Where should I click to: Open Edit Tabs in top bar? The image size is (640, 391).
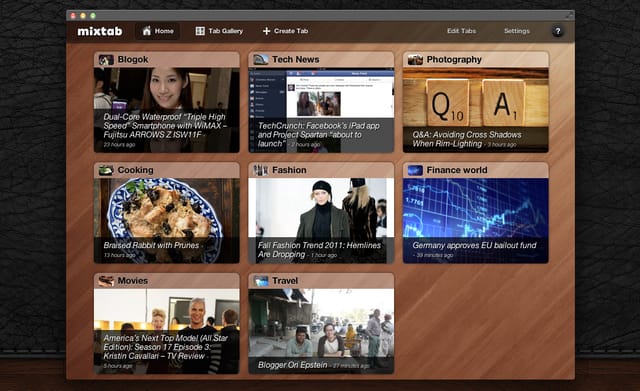[x=461, y=31]
